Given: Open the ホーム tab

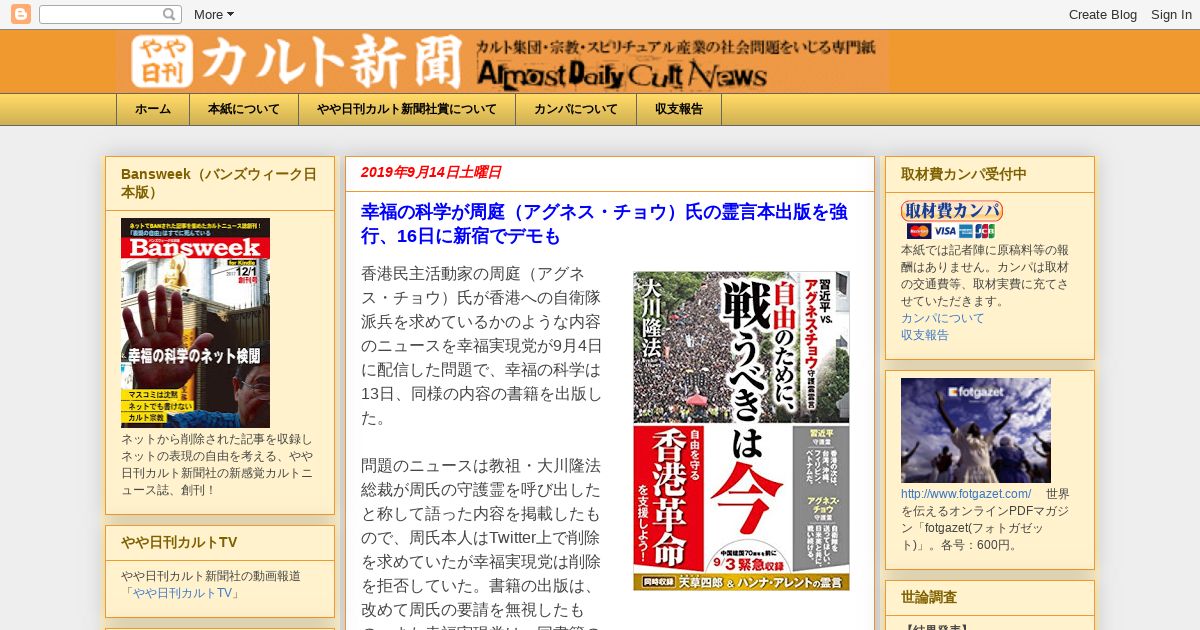Looking at the screenshot, I should pyautogui.click(x=153, y=109).
